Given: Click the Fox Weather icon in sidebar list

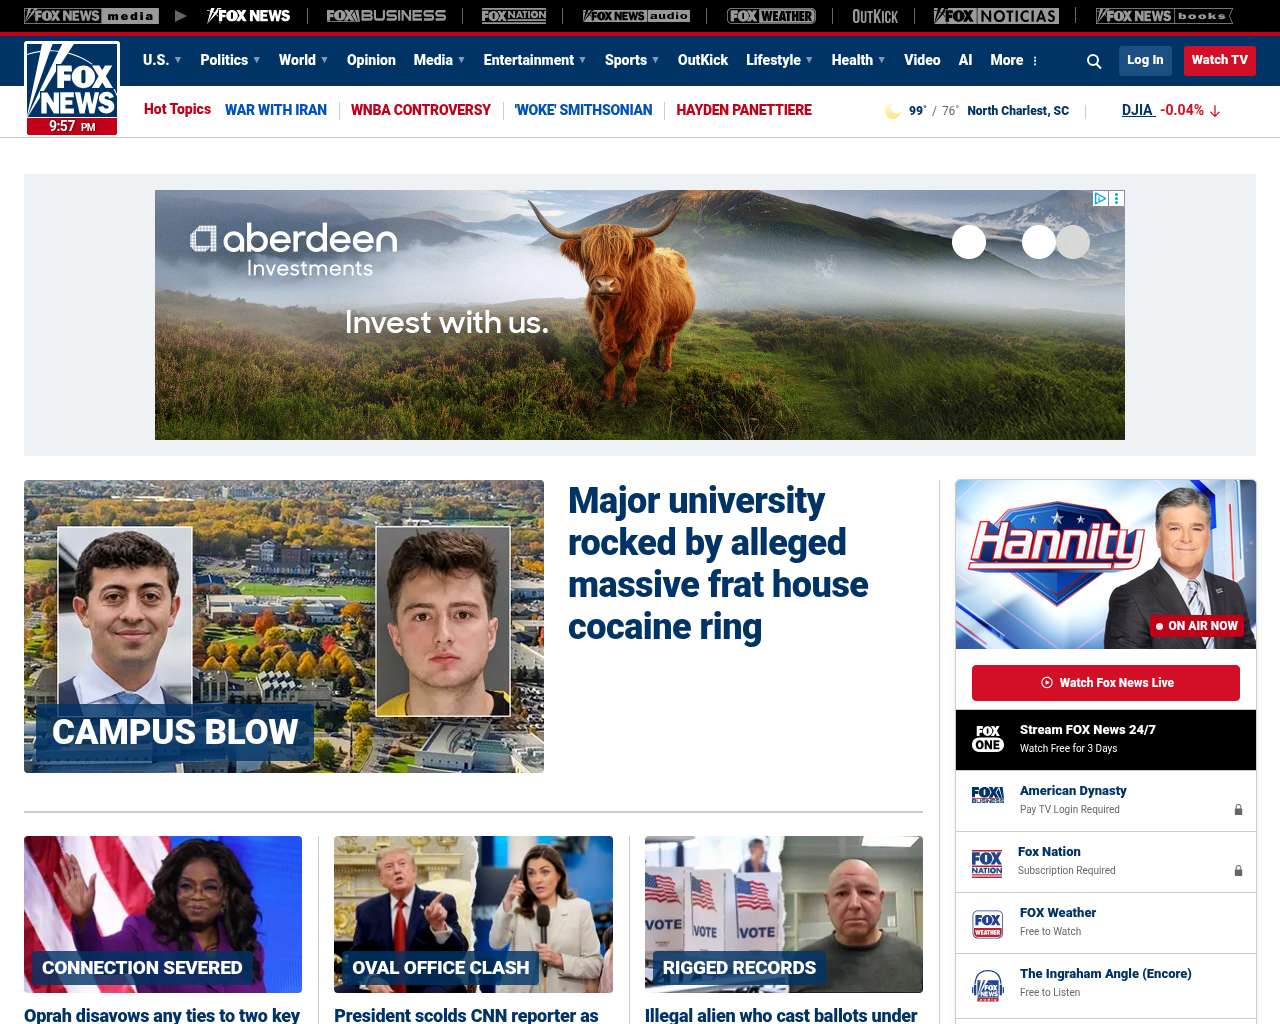Looking at the screenshot, I should [988, 924].
